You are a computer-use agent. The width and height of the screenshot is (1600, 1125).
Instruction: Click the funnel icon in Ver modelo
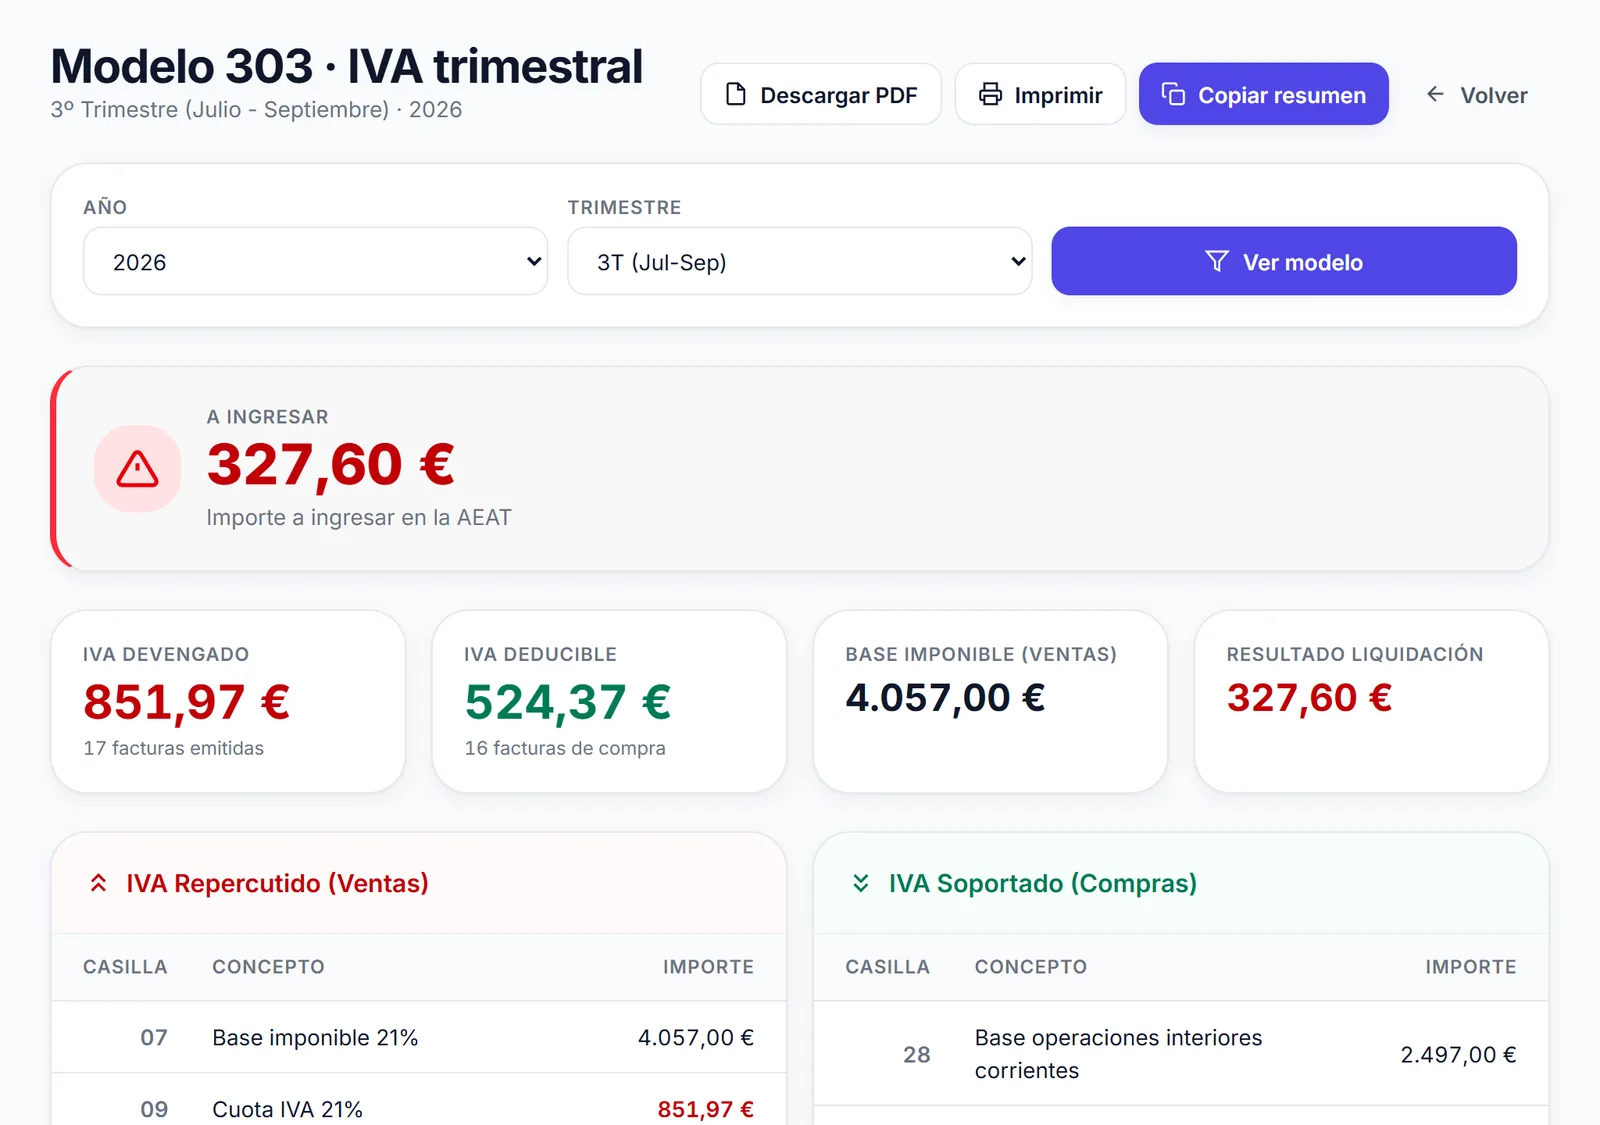pyautogui.click(x=1216, y=261)
